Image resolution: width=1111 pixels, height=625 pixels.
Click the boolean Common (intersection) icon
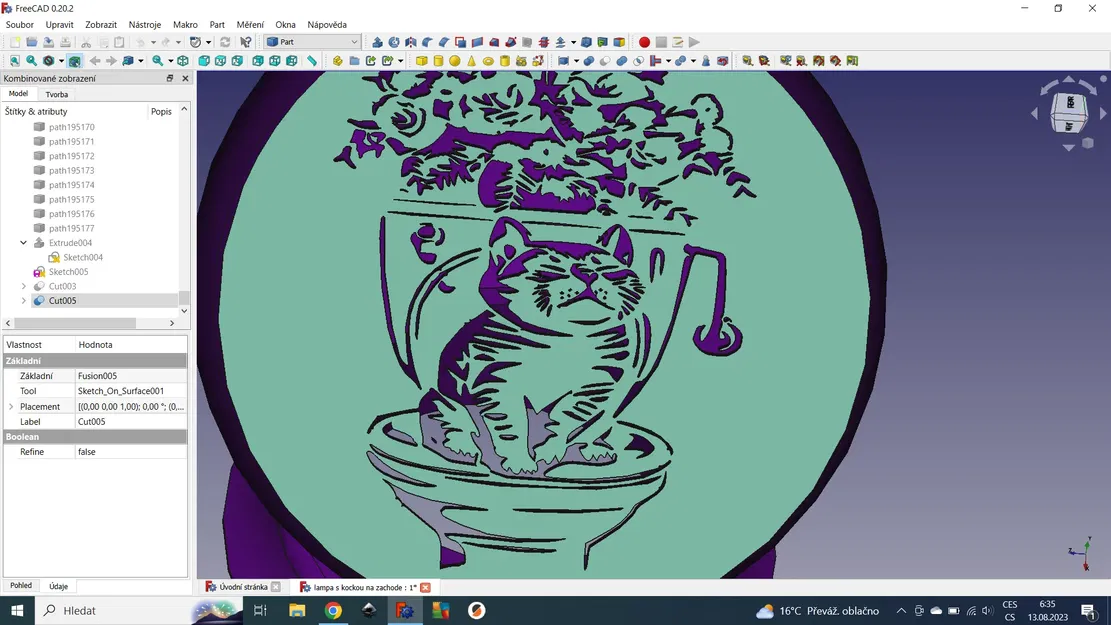638,61
